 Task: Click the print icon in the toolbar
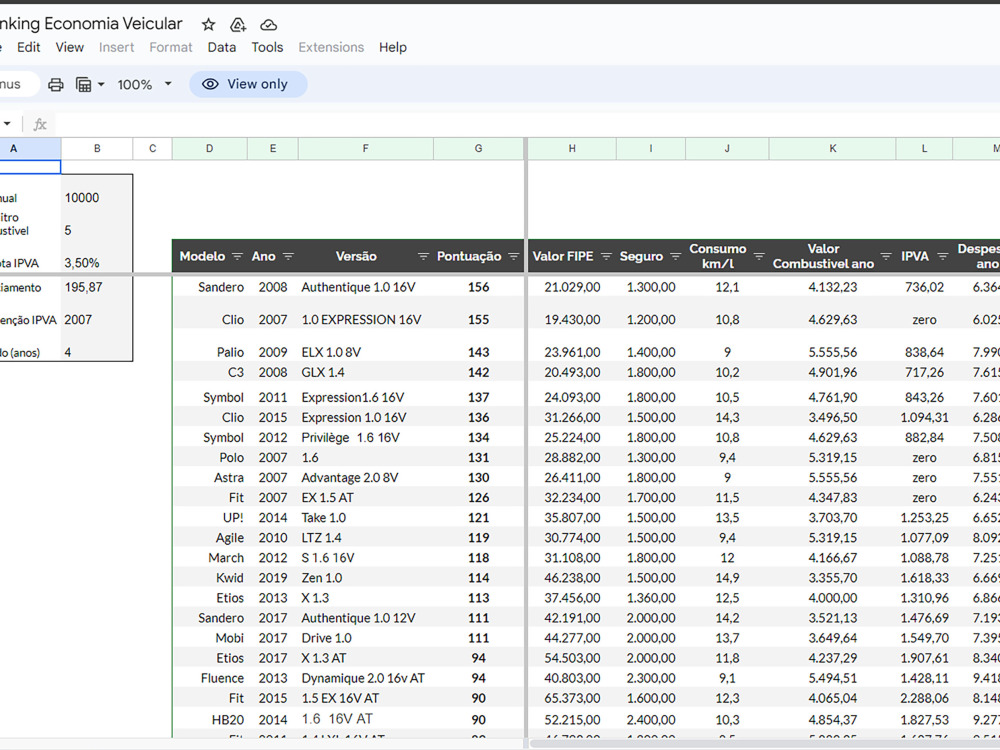(56, 84)
